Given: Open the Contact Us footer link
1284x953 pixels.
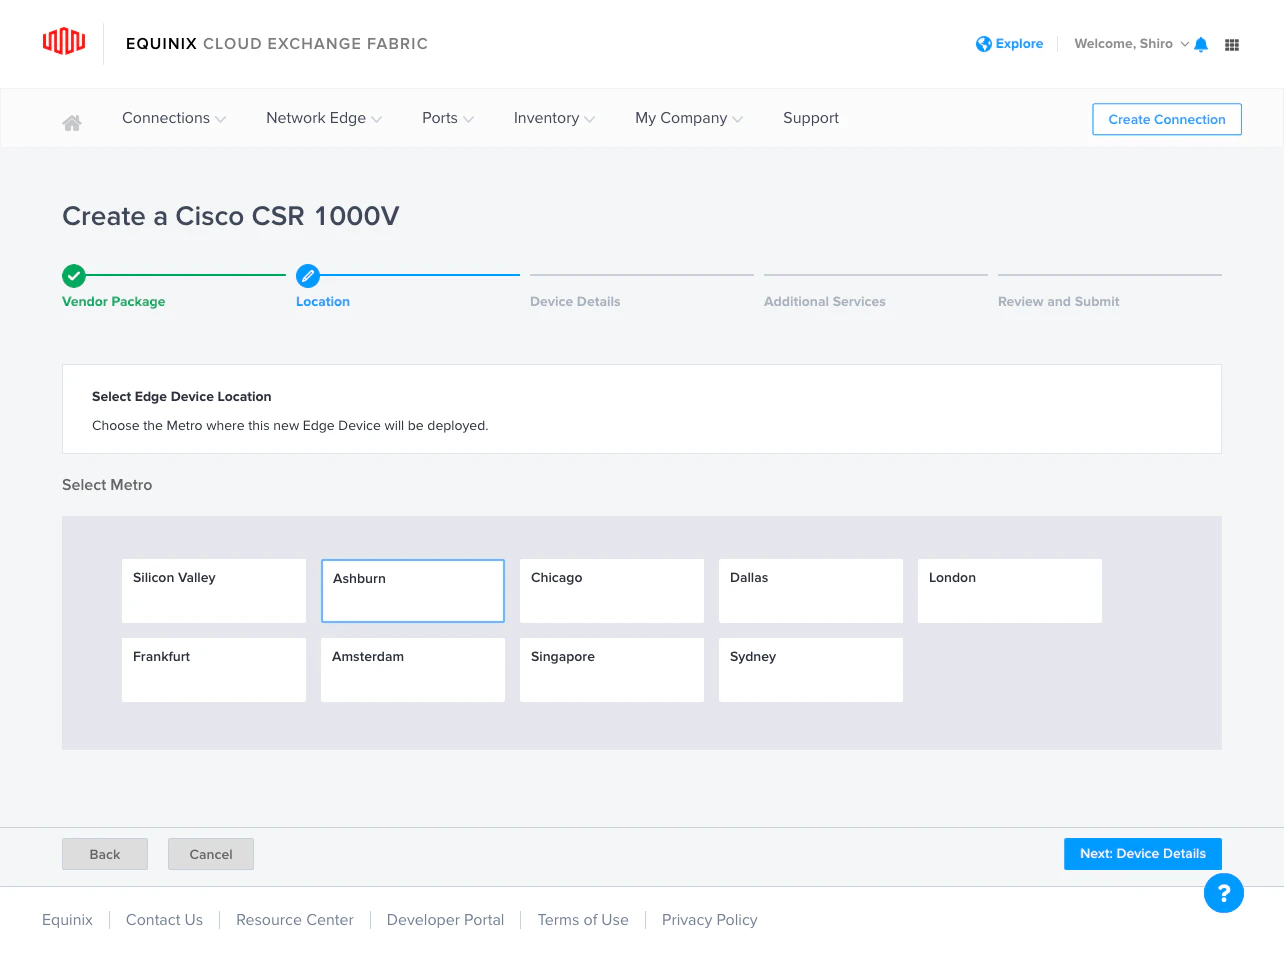Looking at the screenshot, I should [164, 920].
